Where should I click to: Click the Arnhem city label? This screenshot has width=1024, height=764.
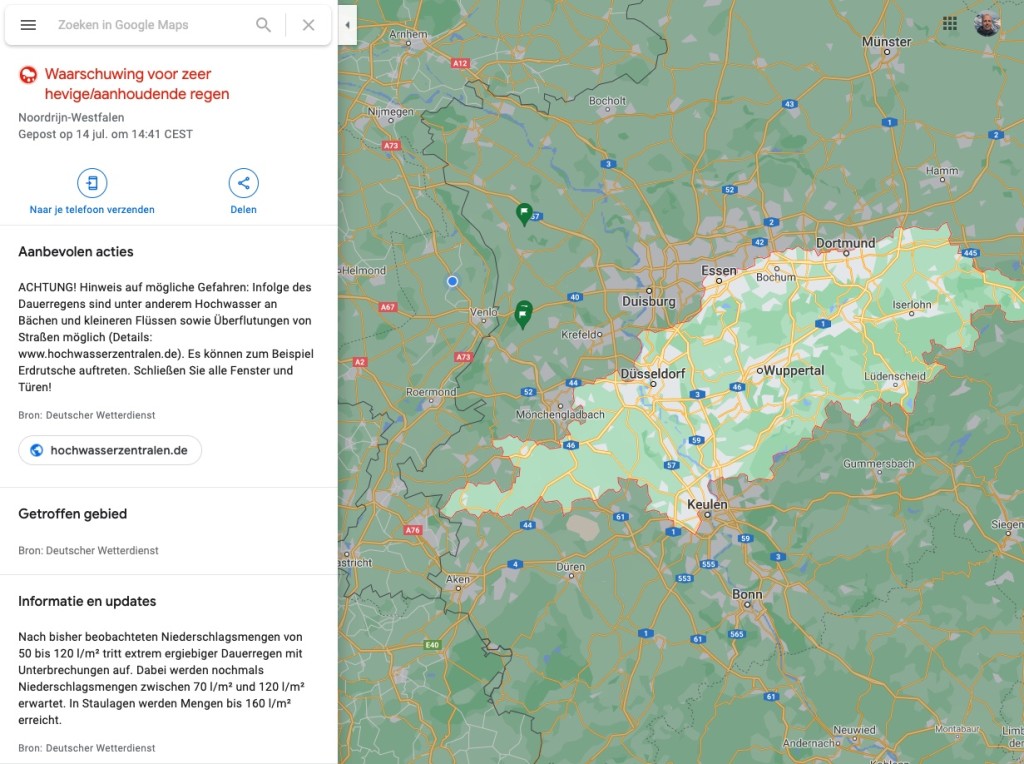click(408, 34)
